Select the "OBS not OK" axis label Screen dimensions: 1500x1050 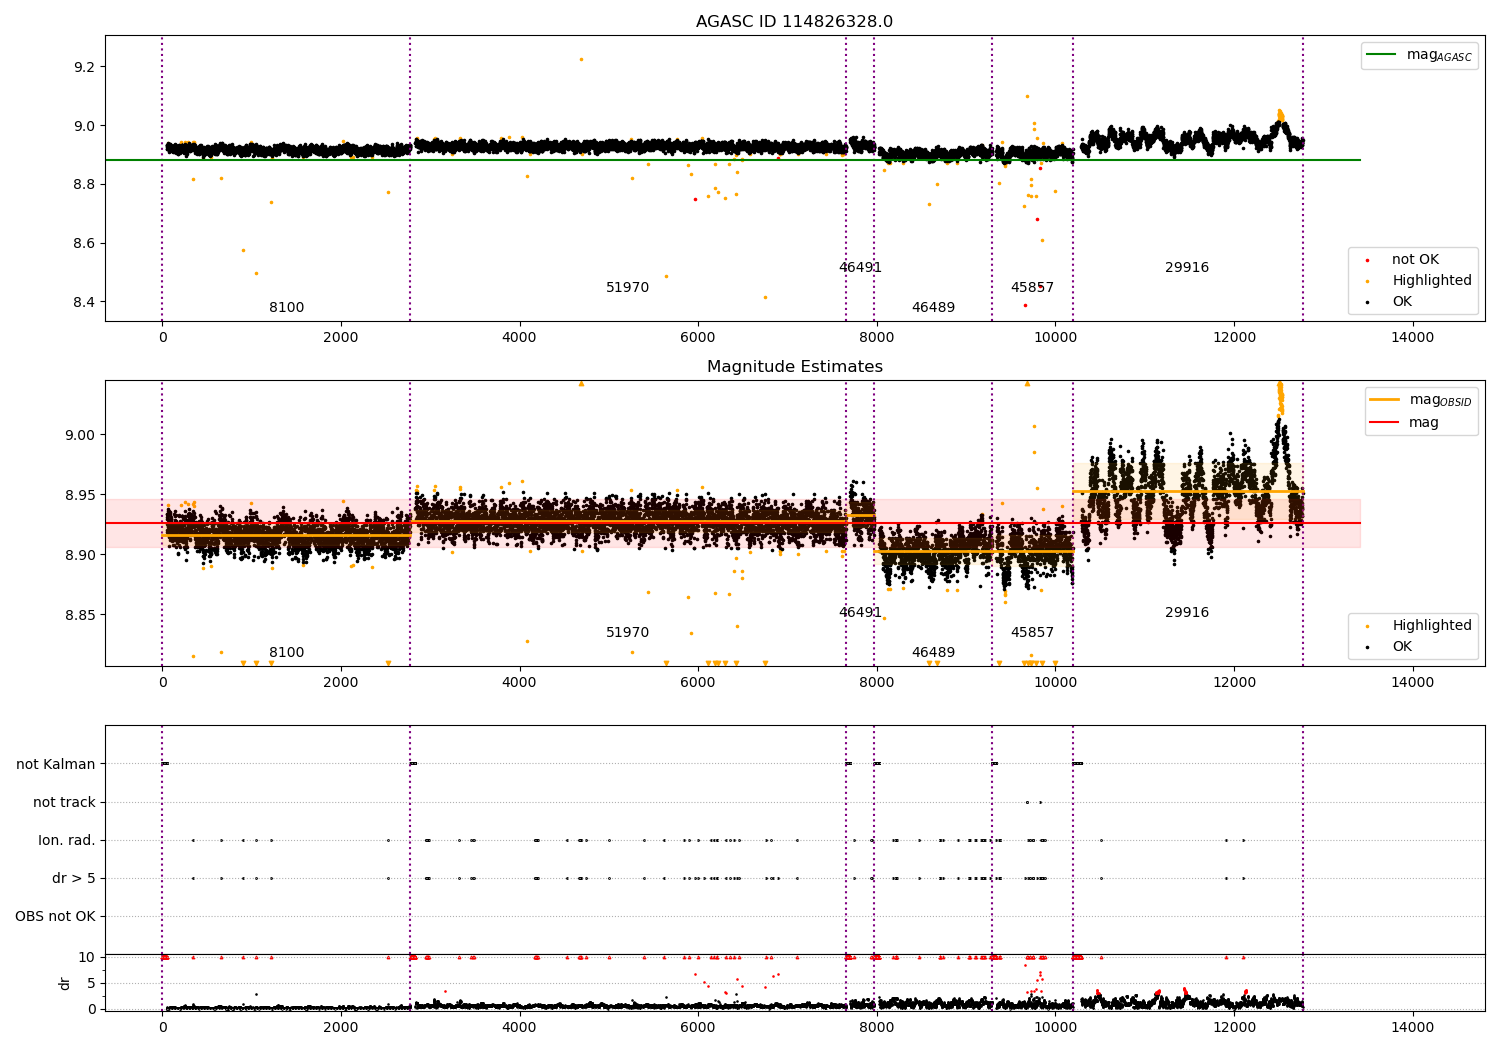coord(56,916)
